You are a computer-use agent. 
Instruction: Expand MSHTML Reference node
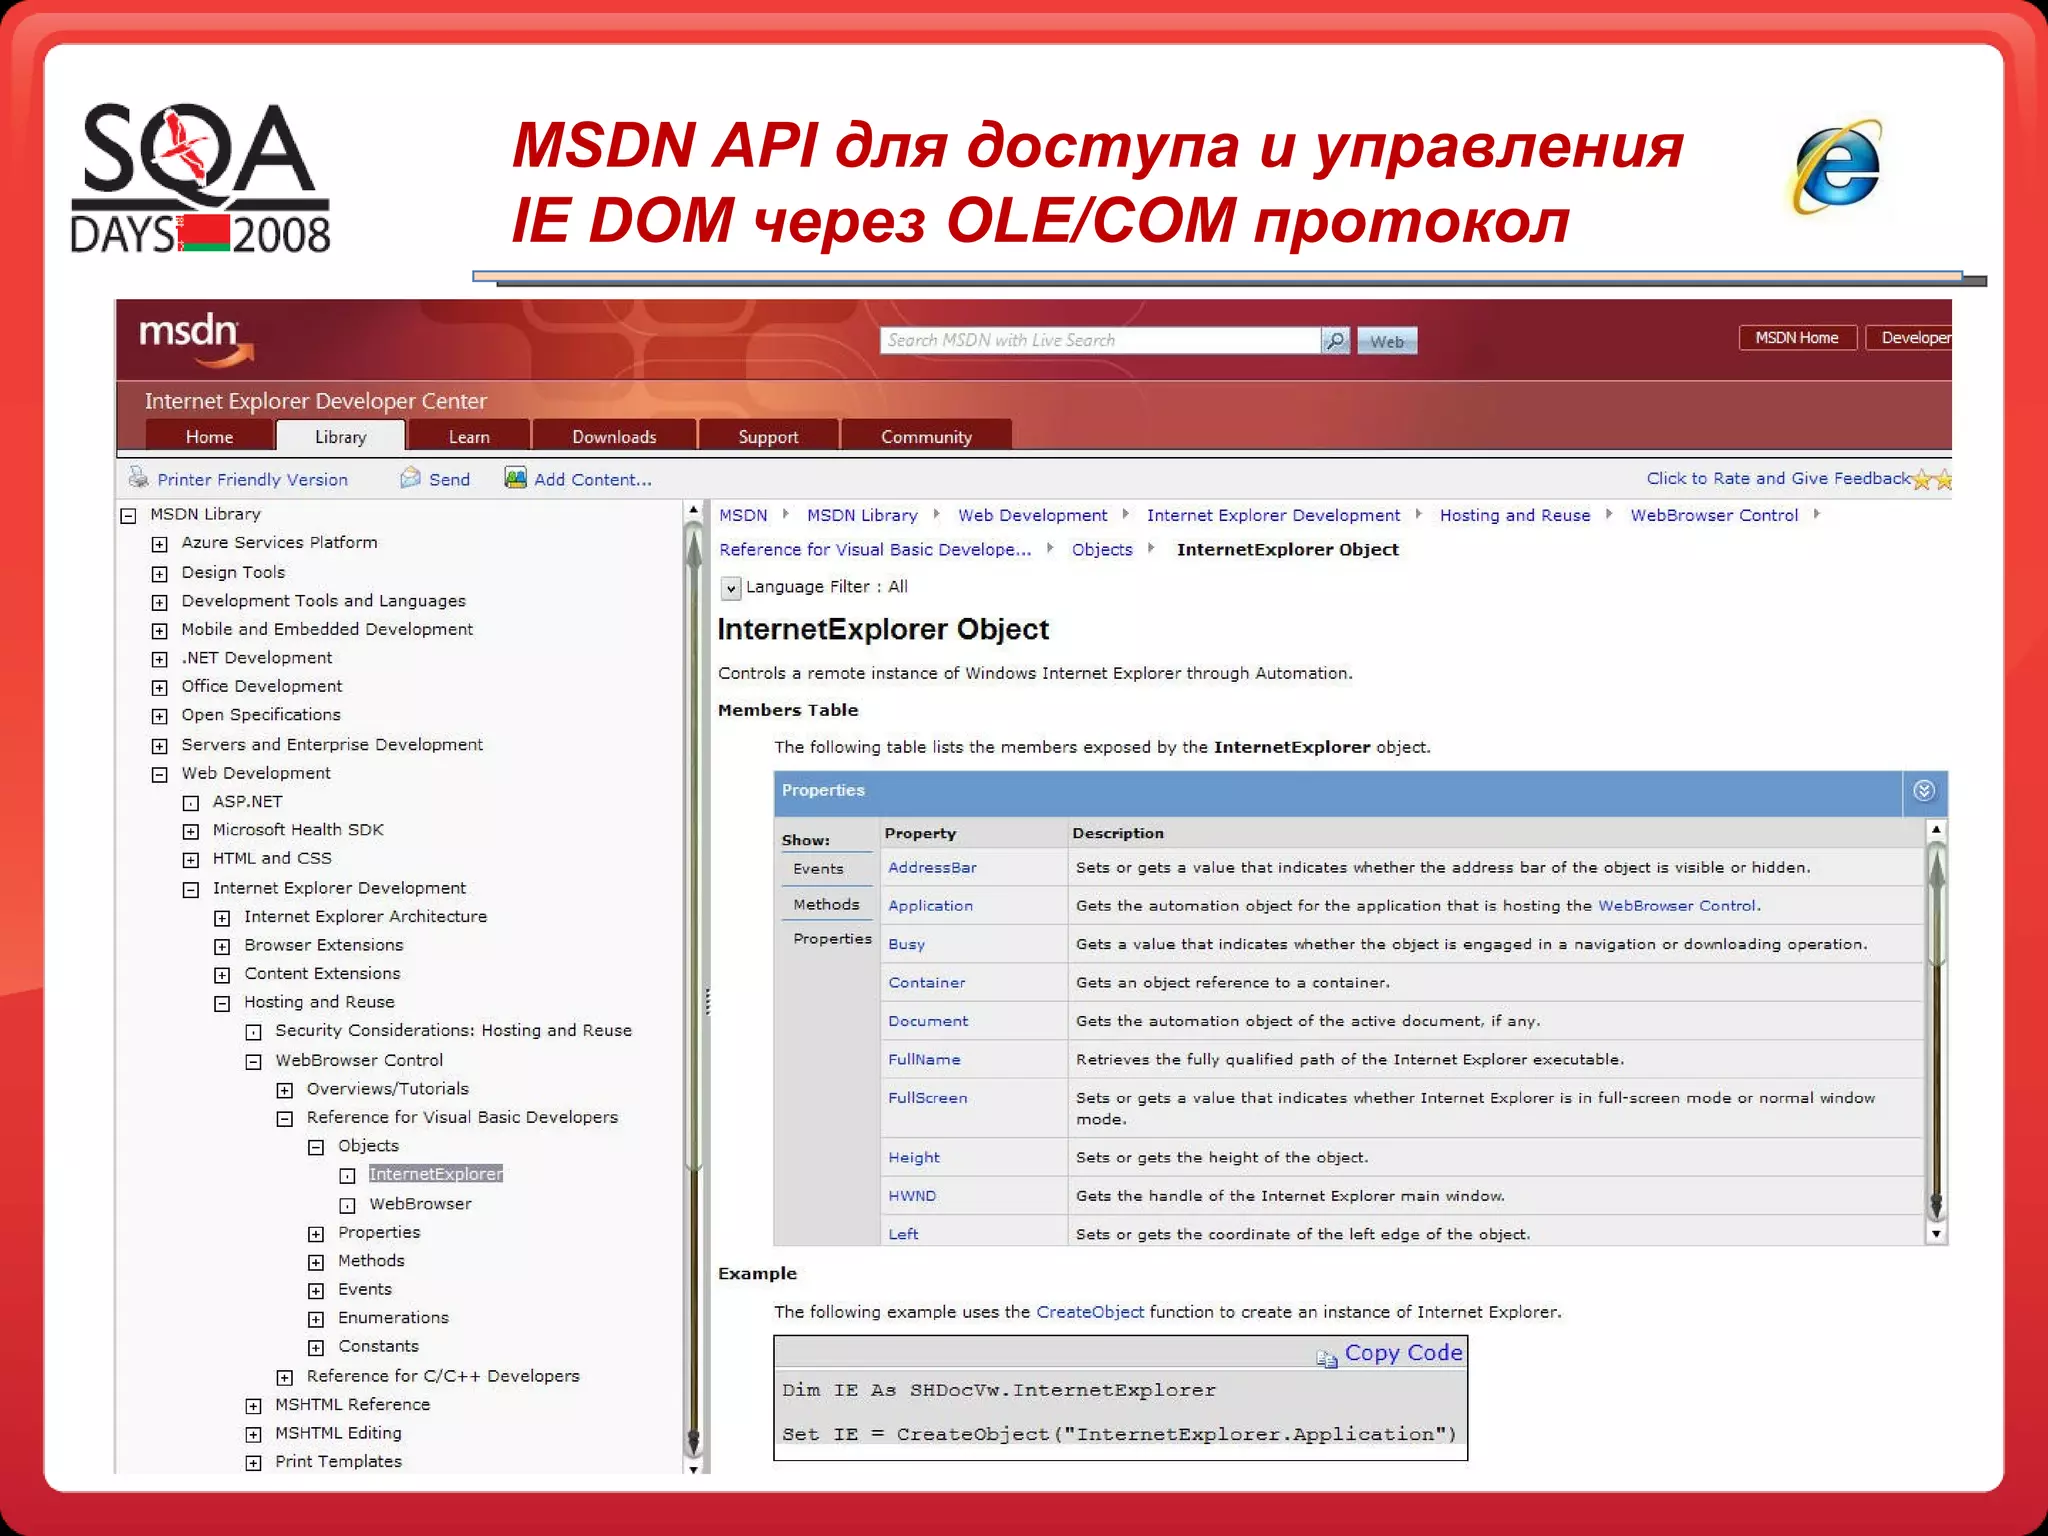[x=253, y=1406]
